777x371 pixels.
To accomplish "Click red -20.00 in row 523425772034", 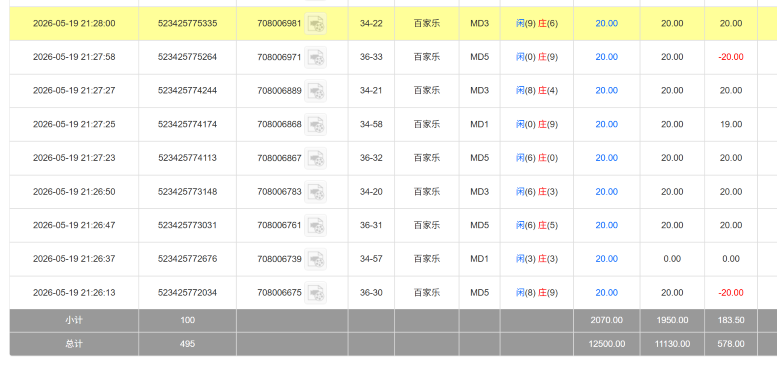I will click(x=731, y=293).
